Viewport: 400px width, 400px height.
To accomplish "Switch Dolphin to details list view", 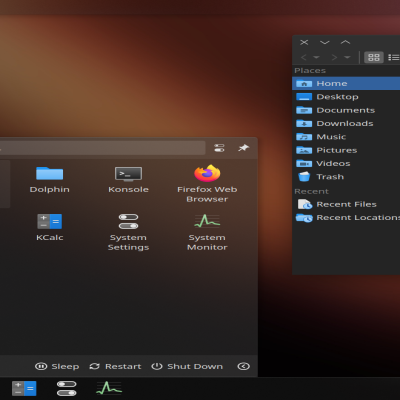I will pos(394,57).
